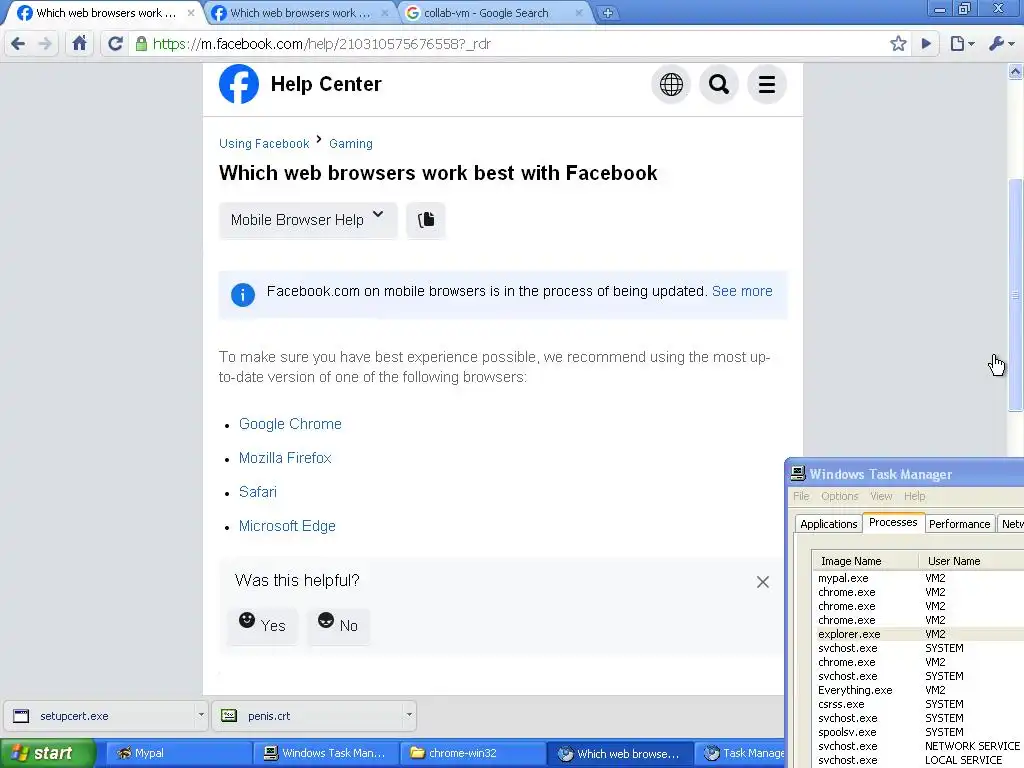The image size is (1024, 768).
Task: Switch to Performance tab in Task Manager
Action: [959, 524]
